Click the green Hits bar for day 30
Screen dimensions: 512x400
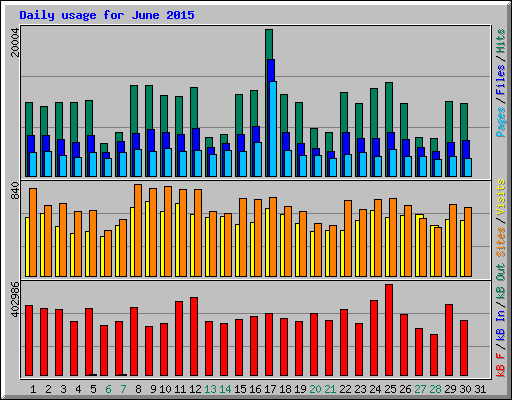pyautogui.click(x=464, y=122)
